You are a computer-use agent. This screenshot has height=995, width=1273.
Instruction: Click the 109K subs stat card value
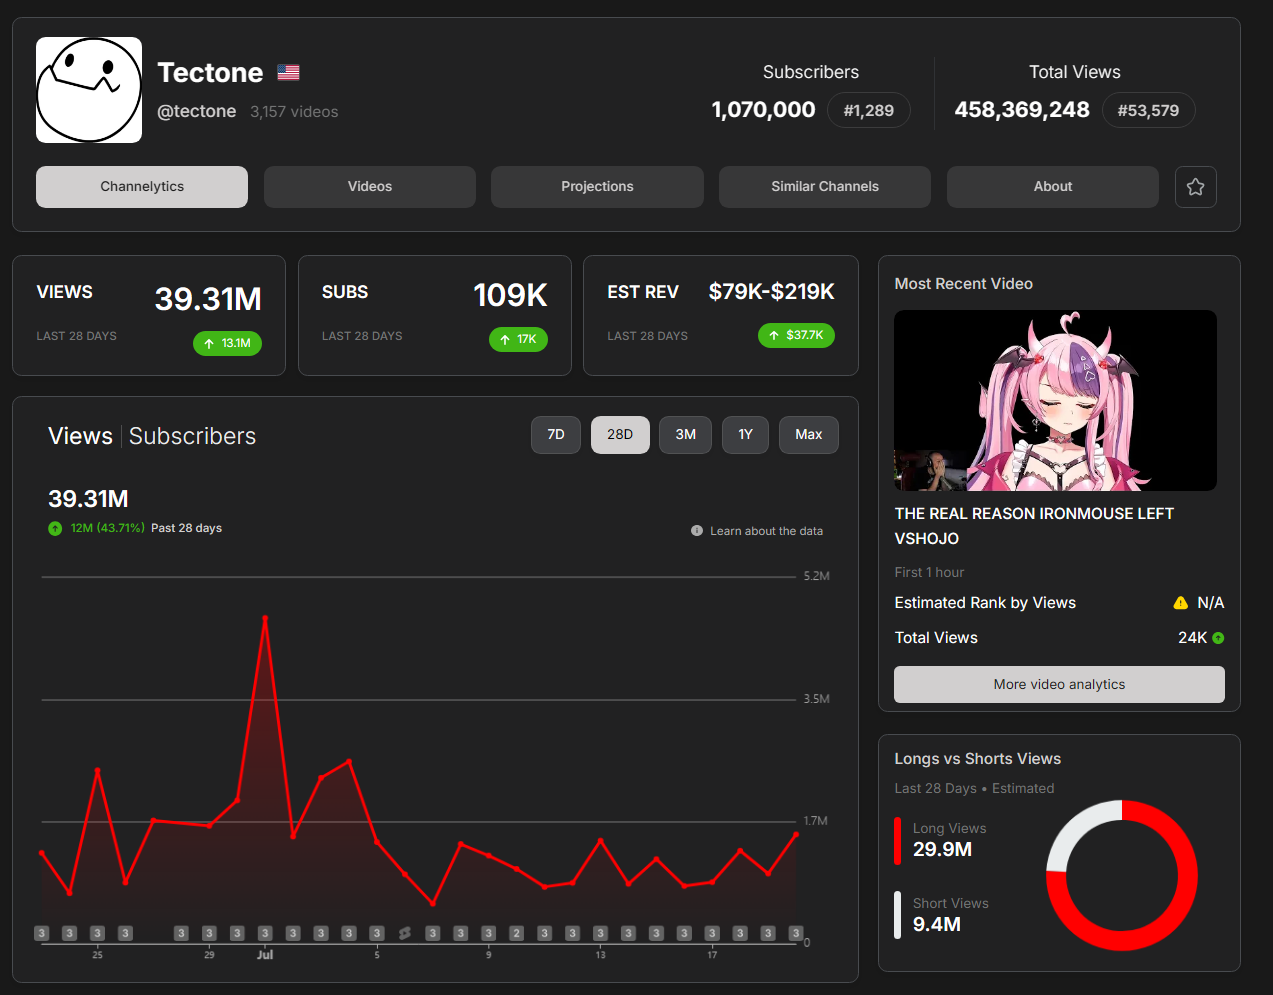(x=510, y=295)
